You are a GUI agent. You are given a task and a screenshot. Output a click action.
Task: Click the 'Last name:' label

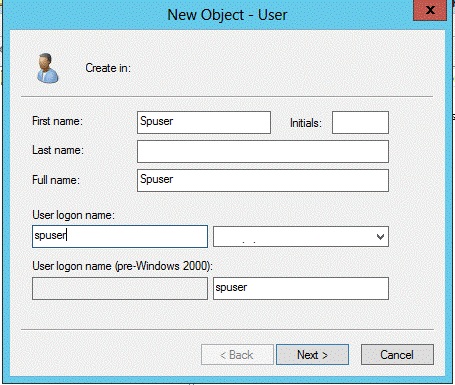(x=58, y=150)
